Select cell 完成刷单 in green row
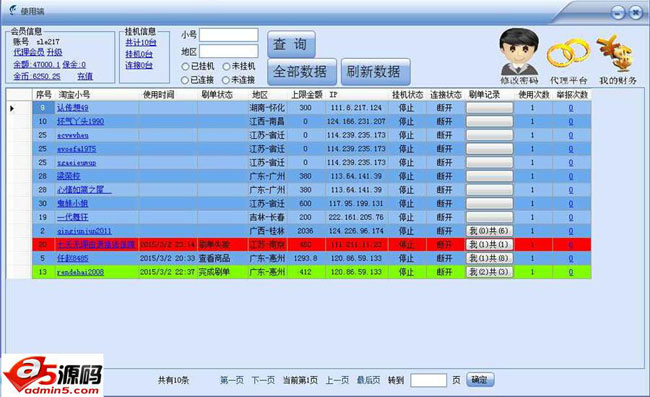The image size is (650, 397). click(222, 272)
